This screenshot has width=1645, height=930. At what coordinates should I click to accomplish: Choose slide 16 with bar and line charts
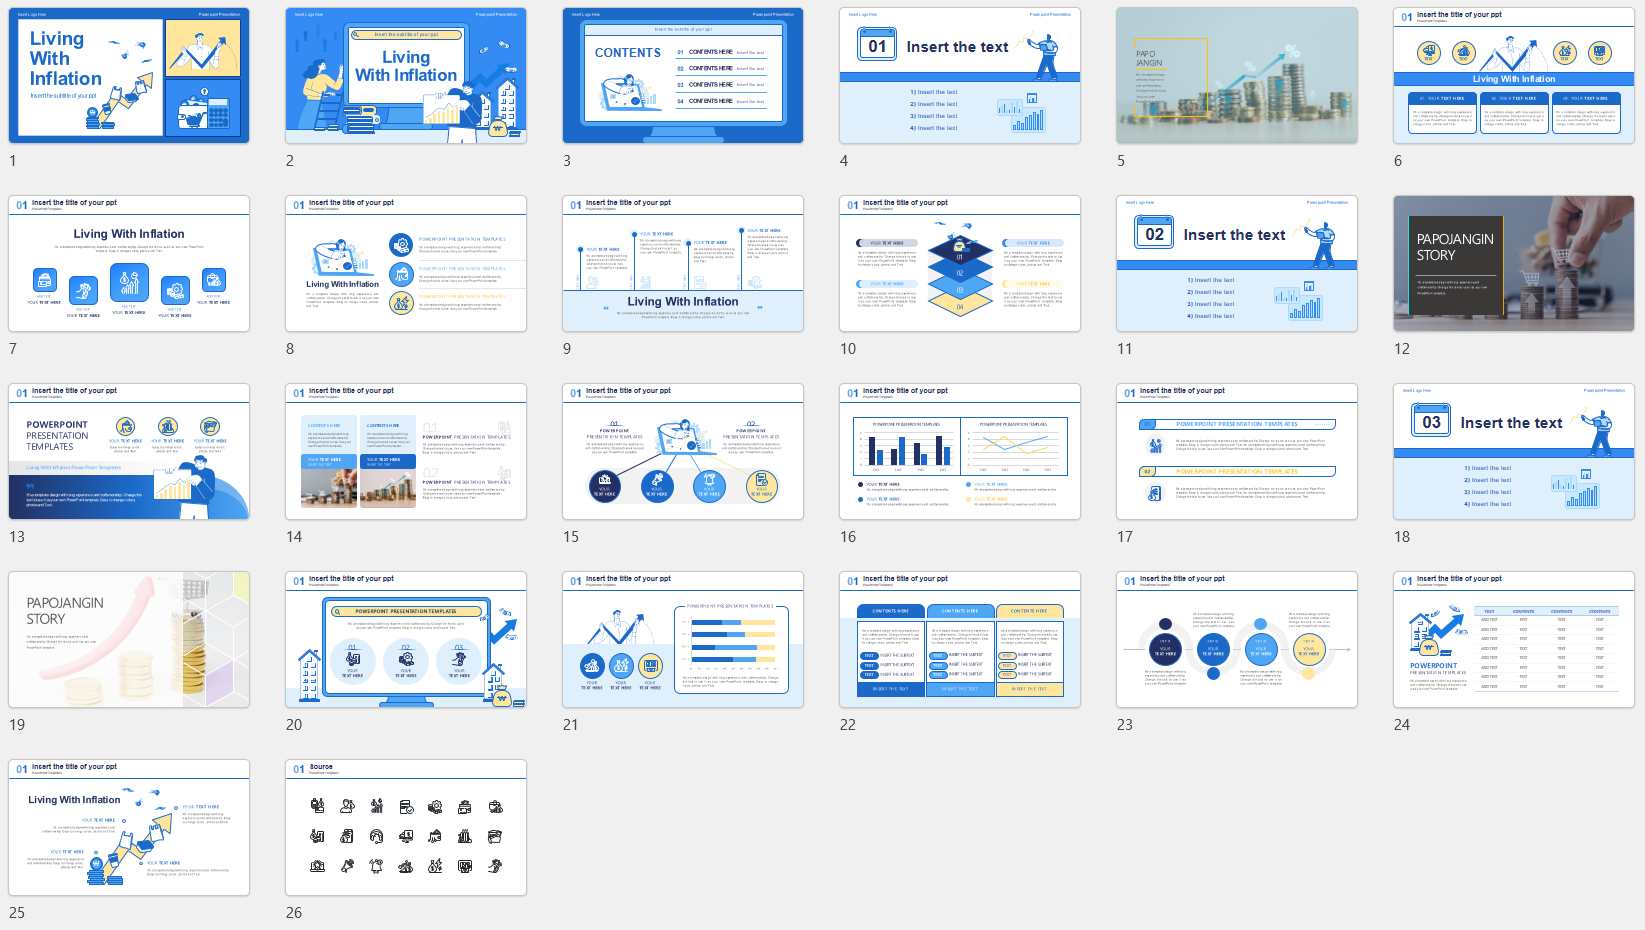[x=960, y=452]
